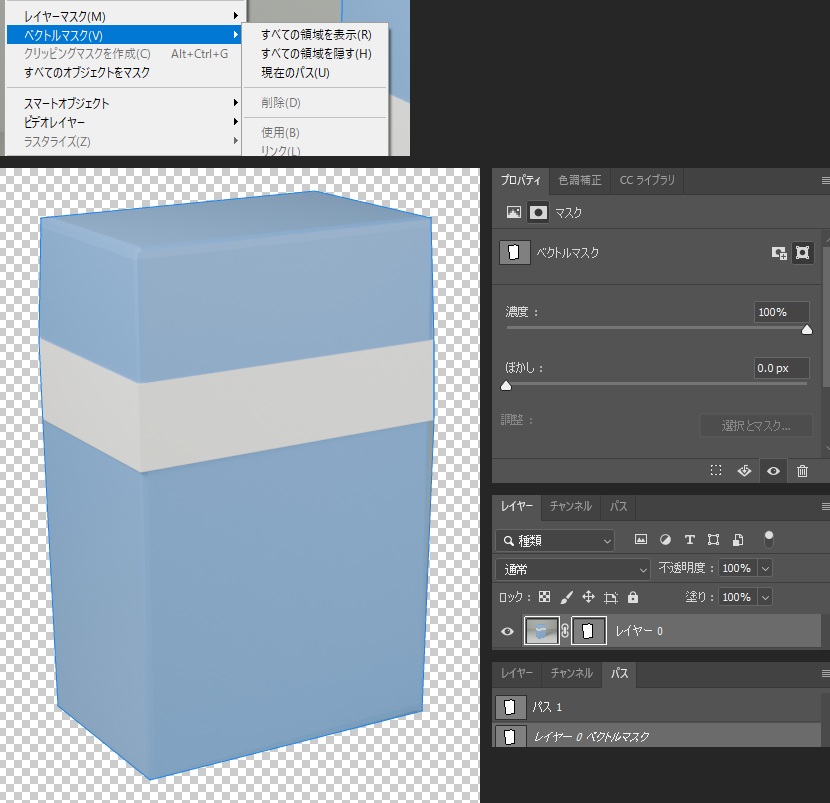Open the 塗り fill dropdown arrow
Screen dimensions: 830x803
(765, 598)
